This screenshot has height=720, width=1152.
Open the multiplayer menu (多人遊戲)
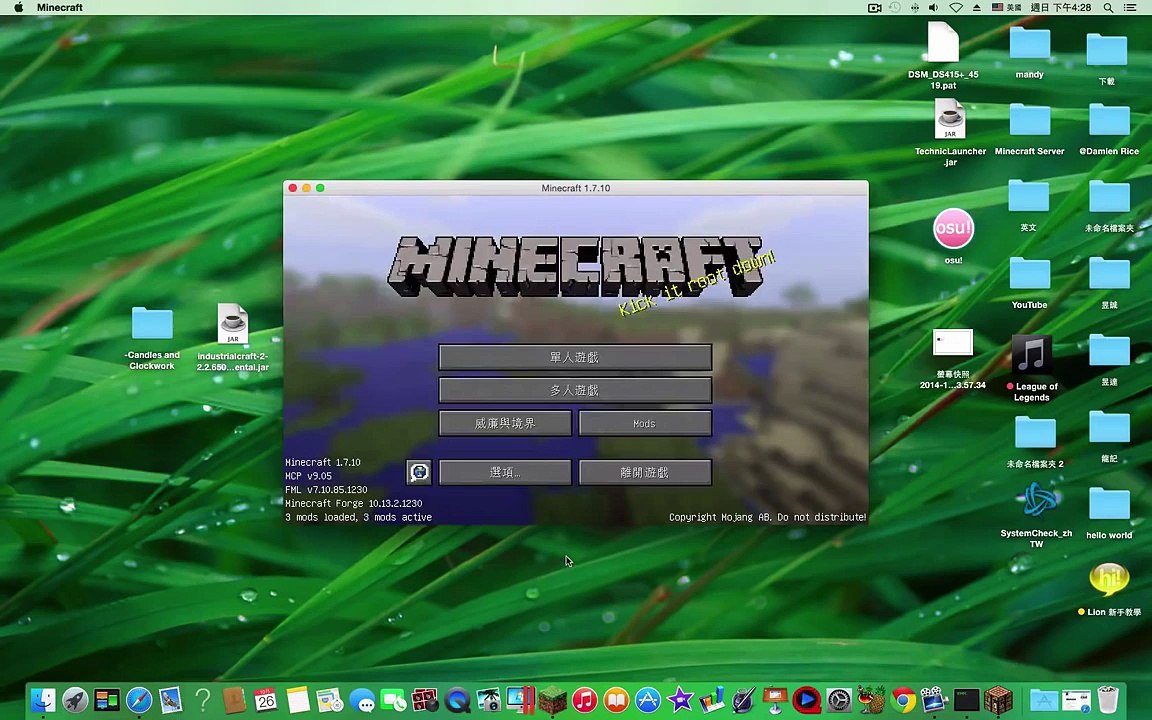click(575, 390)
